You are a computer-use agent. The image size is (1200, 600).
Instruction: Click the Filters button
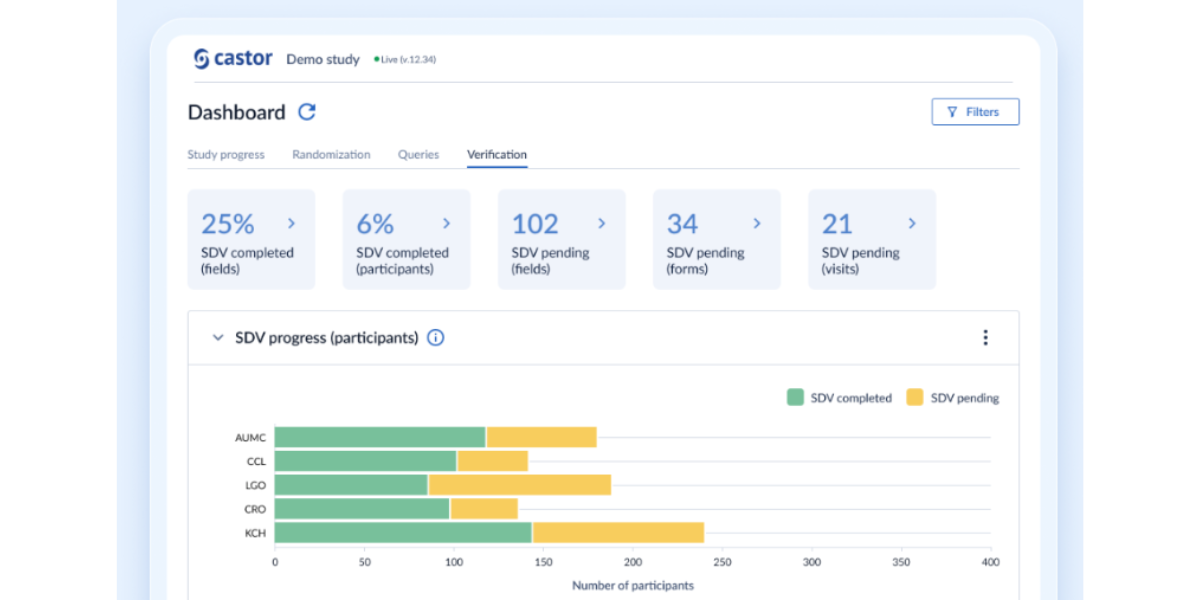pyautogui.click(x=975, y=111)
